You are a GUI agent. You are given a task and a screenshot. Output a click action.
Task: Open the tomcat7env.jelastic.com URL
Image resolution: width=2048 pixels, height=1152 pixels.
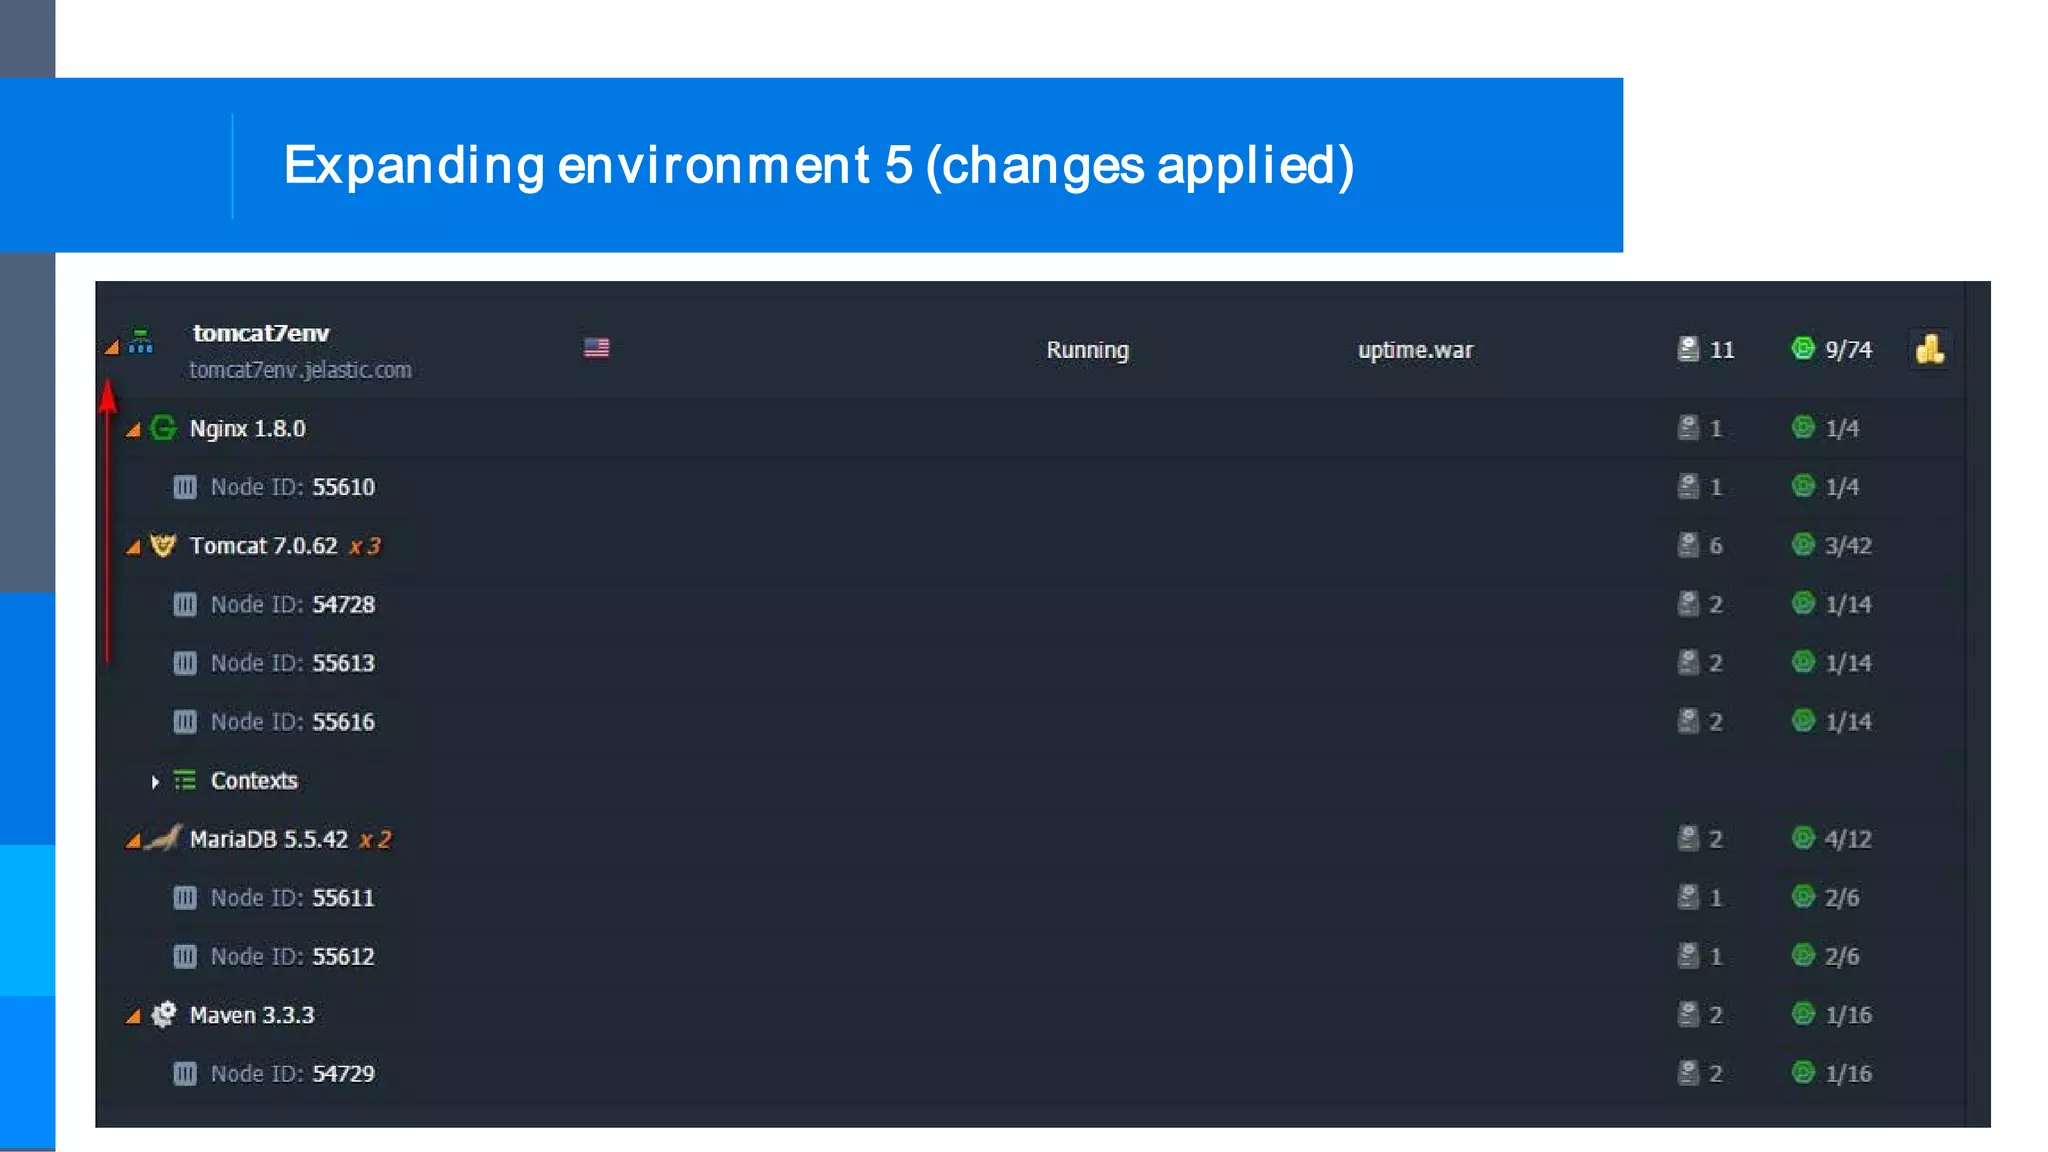point(301,370)
